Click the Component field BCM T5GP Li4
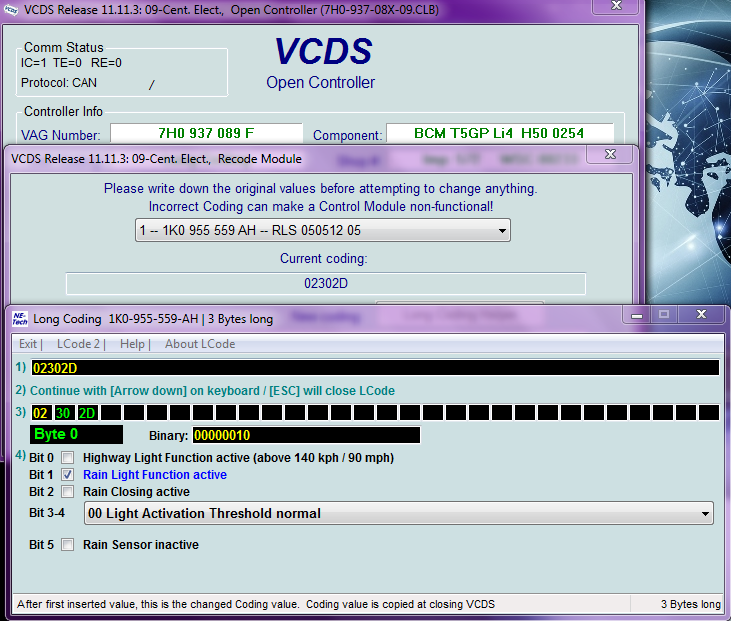The image size is (731, 621). (500, 133)
